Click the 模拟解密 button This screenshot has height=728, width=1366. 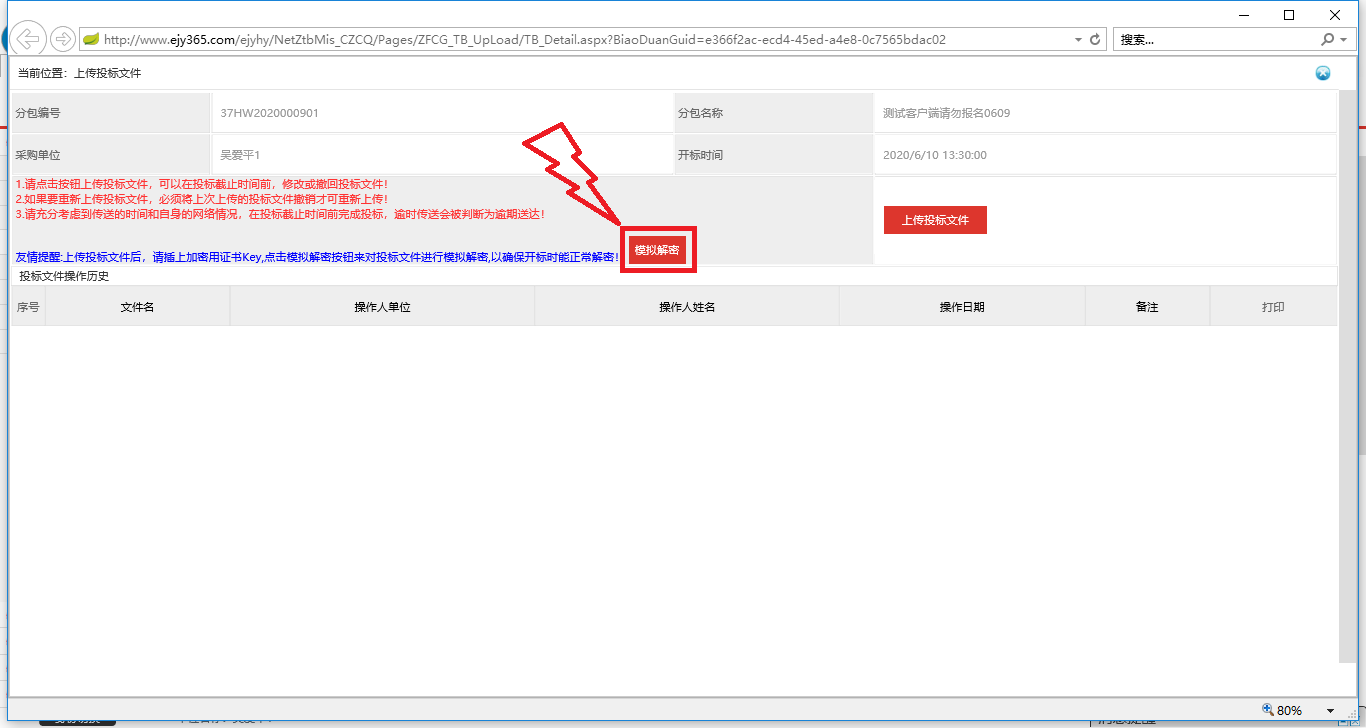point(657,250)
